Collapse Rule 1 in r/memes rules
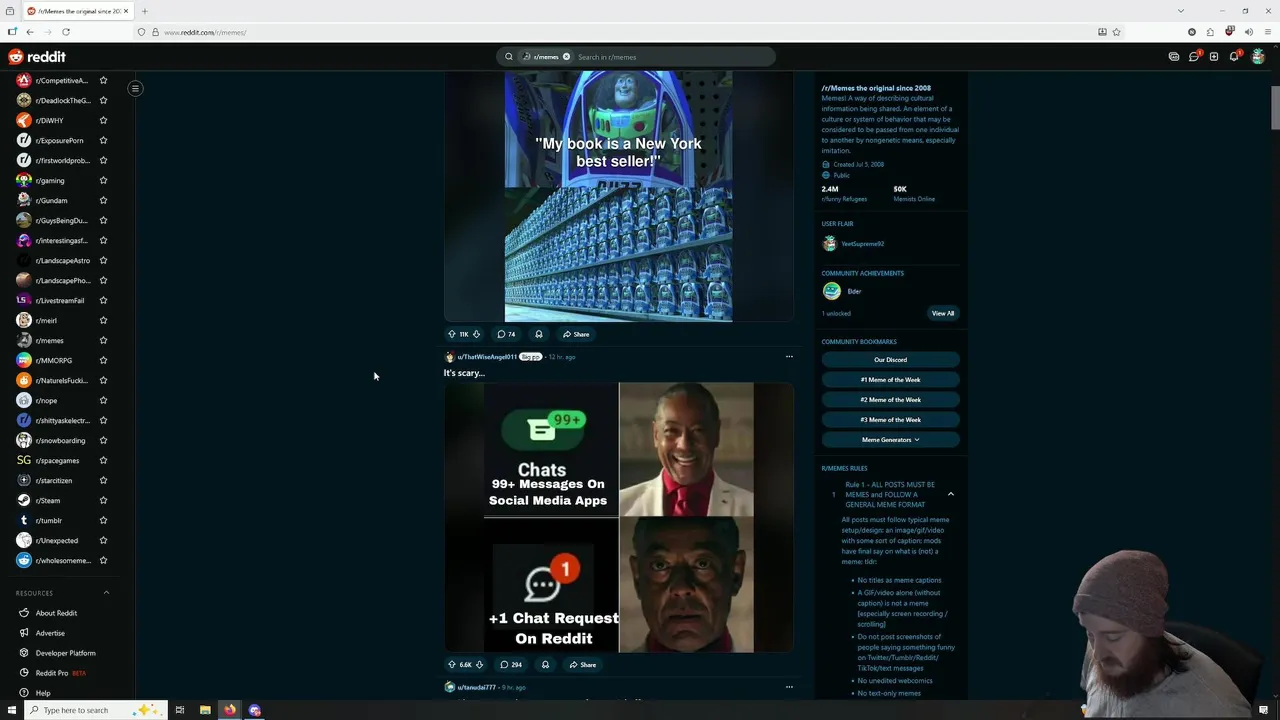The image size is (1280, 720). (x=951, y=494)
